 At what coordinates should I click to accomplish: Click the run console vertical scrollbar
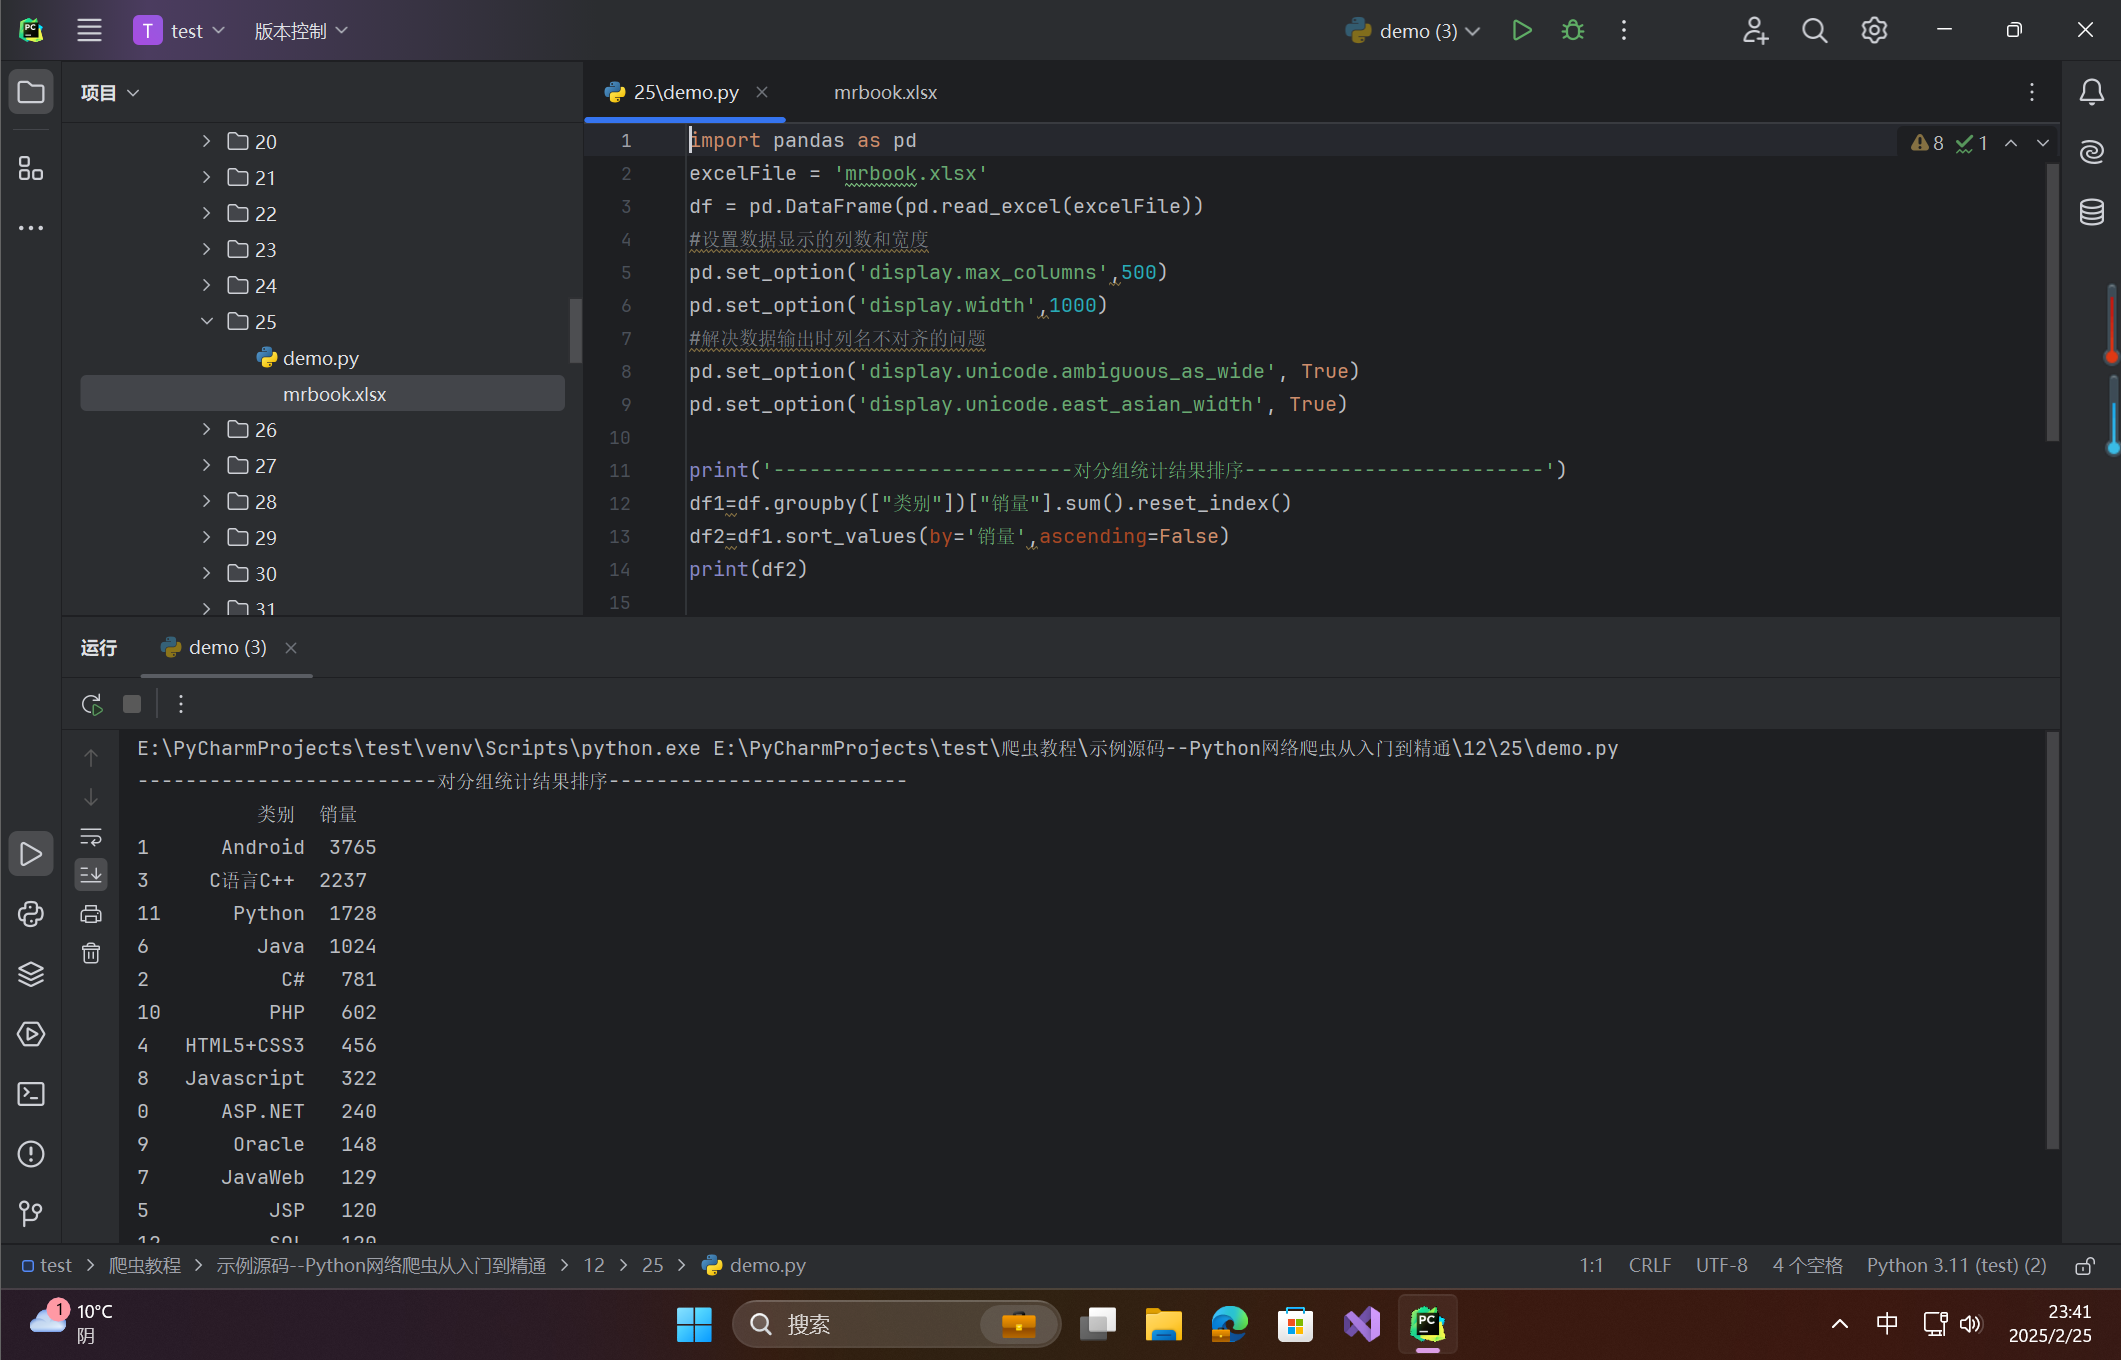(x=2052, y=940)
